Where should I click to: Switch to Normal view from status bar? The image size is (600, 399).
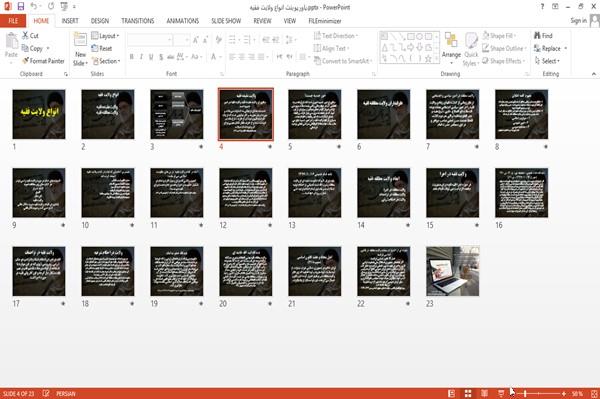(x=452, y=394)
